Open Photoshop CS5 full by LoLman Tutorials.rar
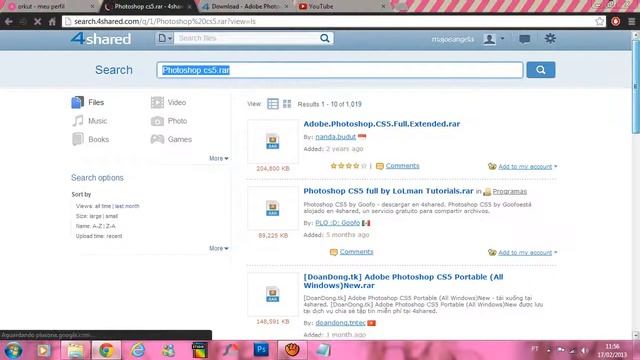 tap(388, 191)
